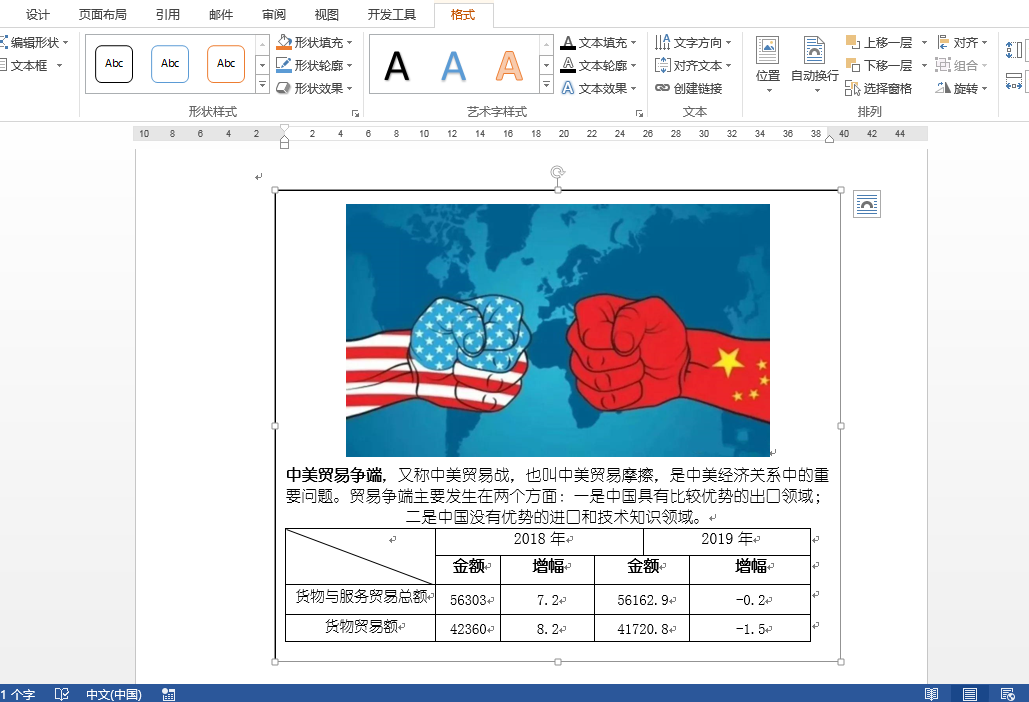This screenshot has width=1029, height=702.
Task: Open the 选择窗格 selection pane
Action: click(x=879, y=88)
